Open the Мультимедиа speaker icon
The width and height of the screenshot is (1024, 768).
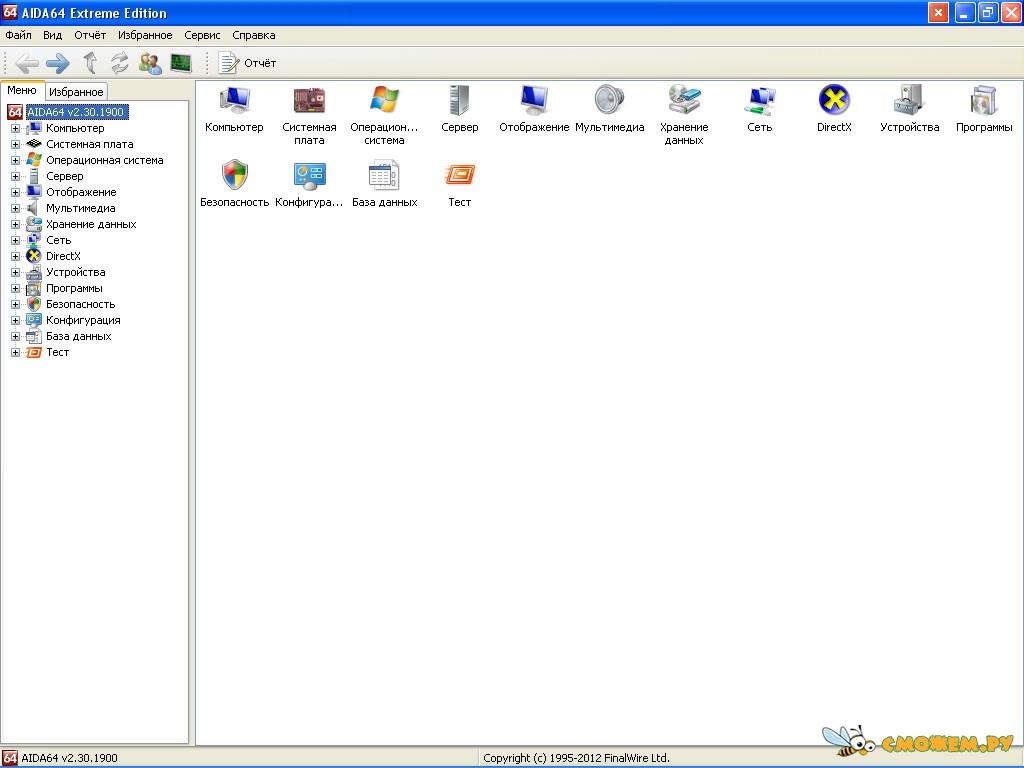609,100
